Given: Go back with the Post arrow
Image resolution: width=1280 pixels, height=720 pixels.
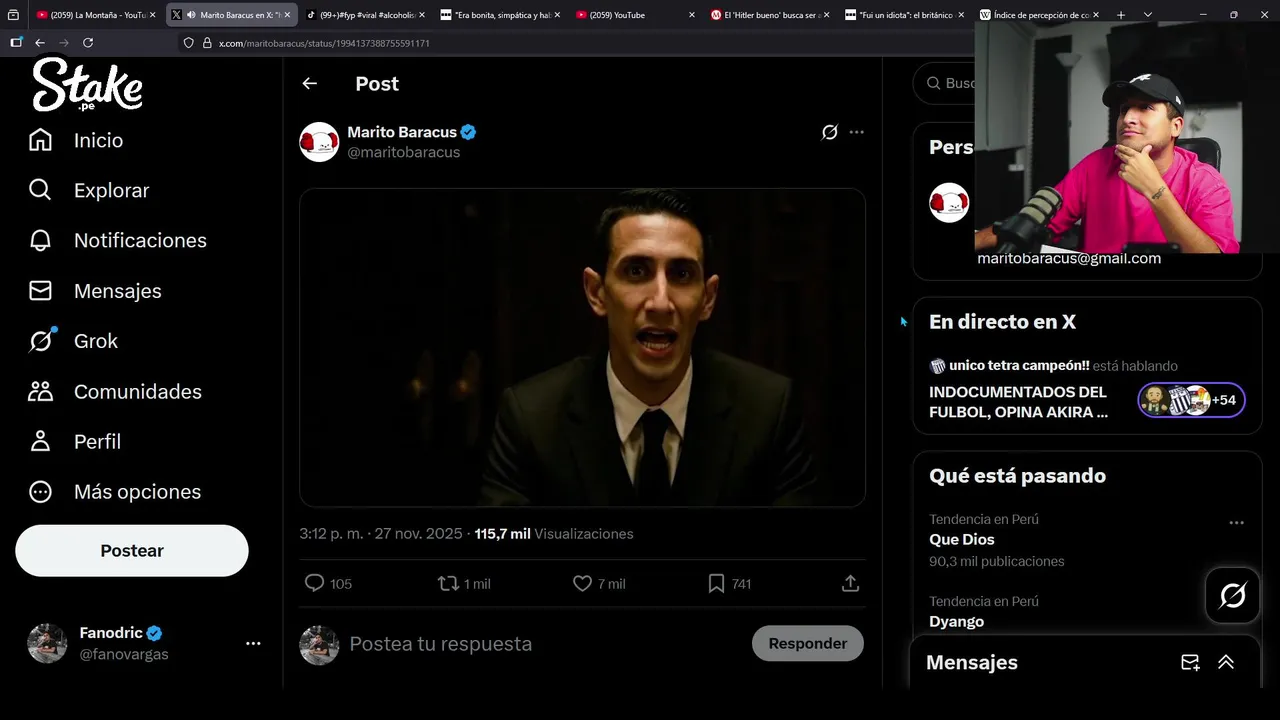Looking at the screenshot, I should pyautogui.click(x=310, y=84).
